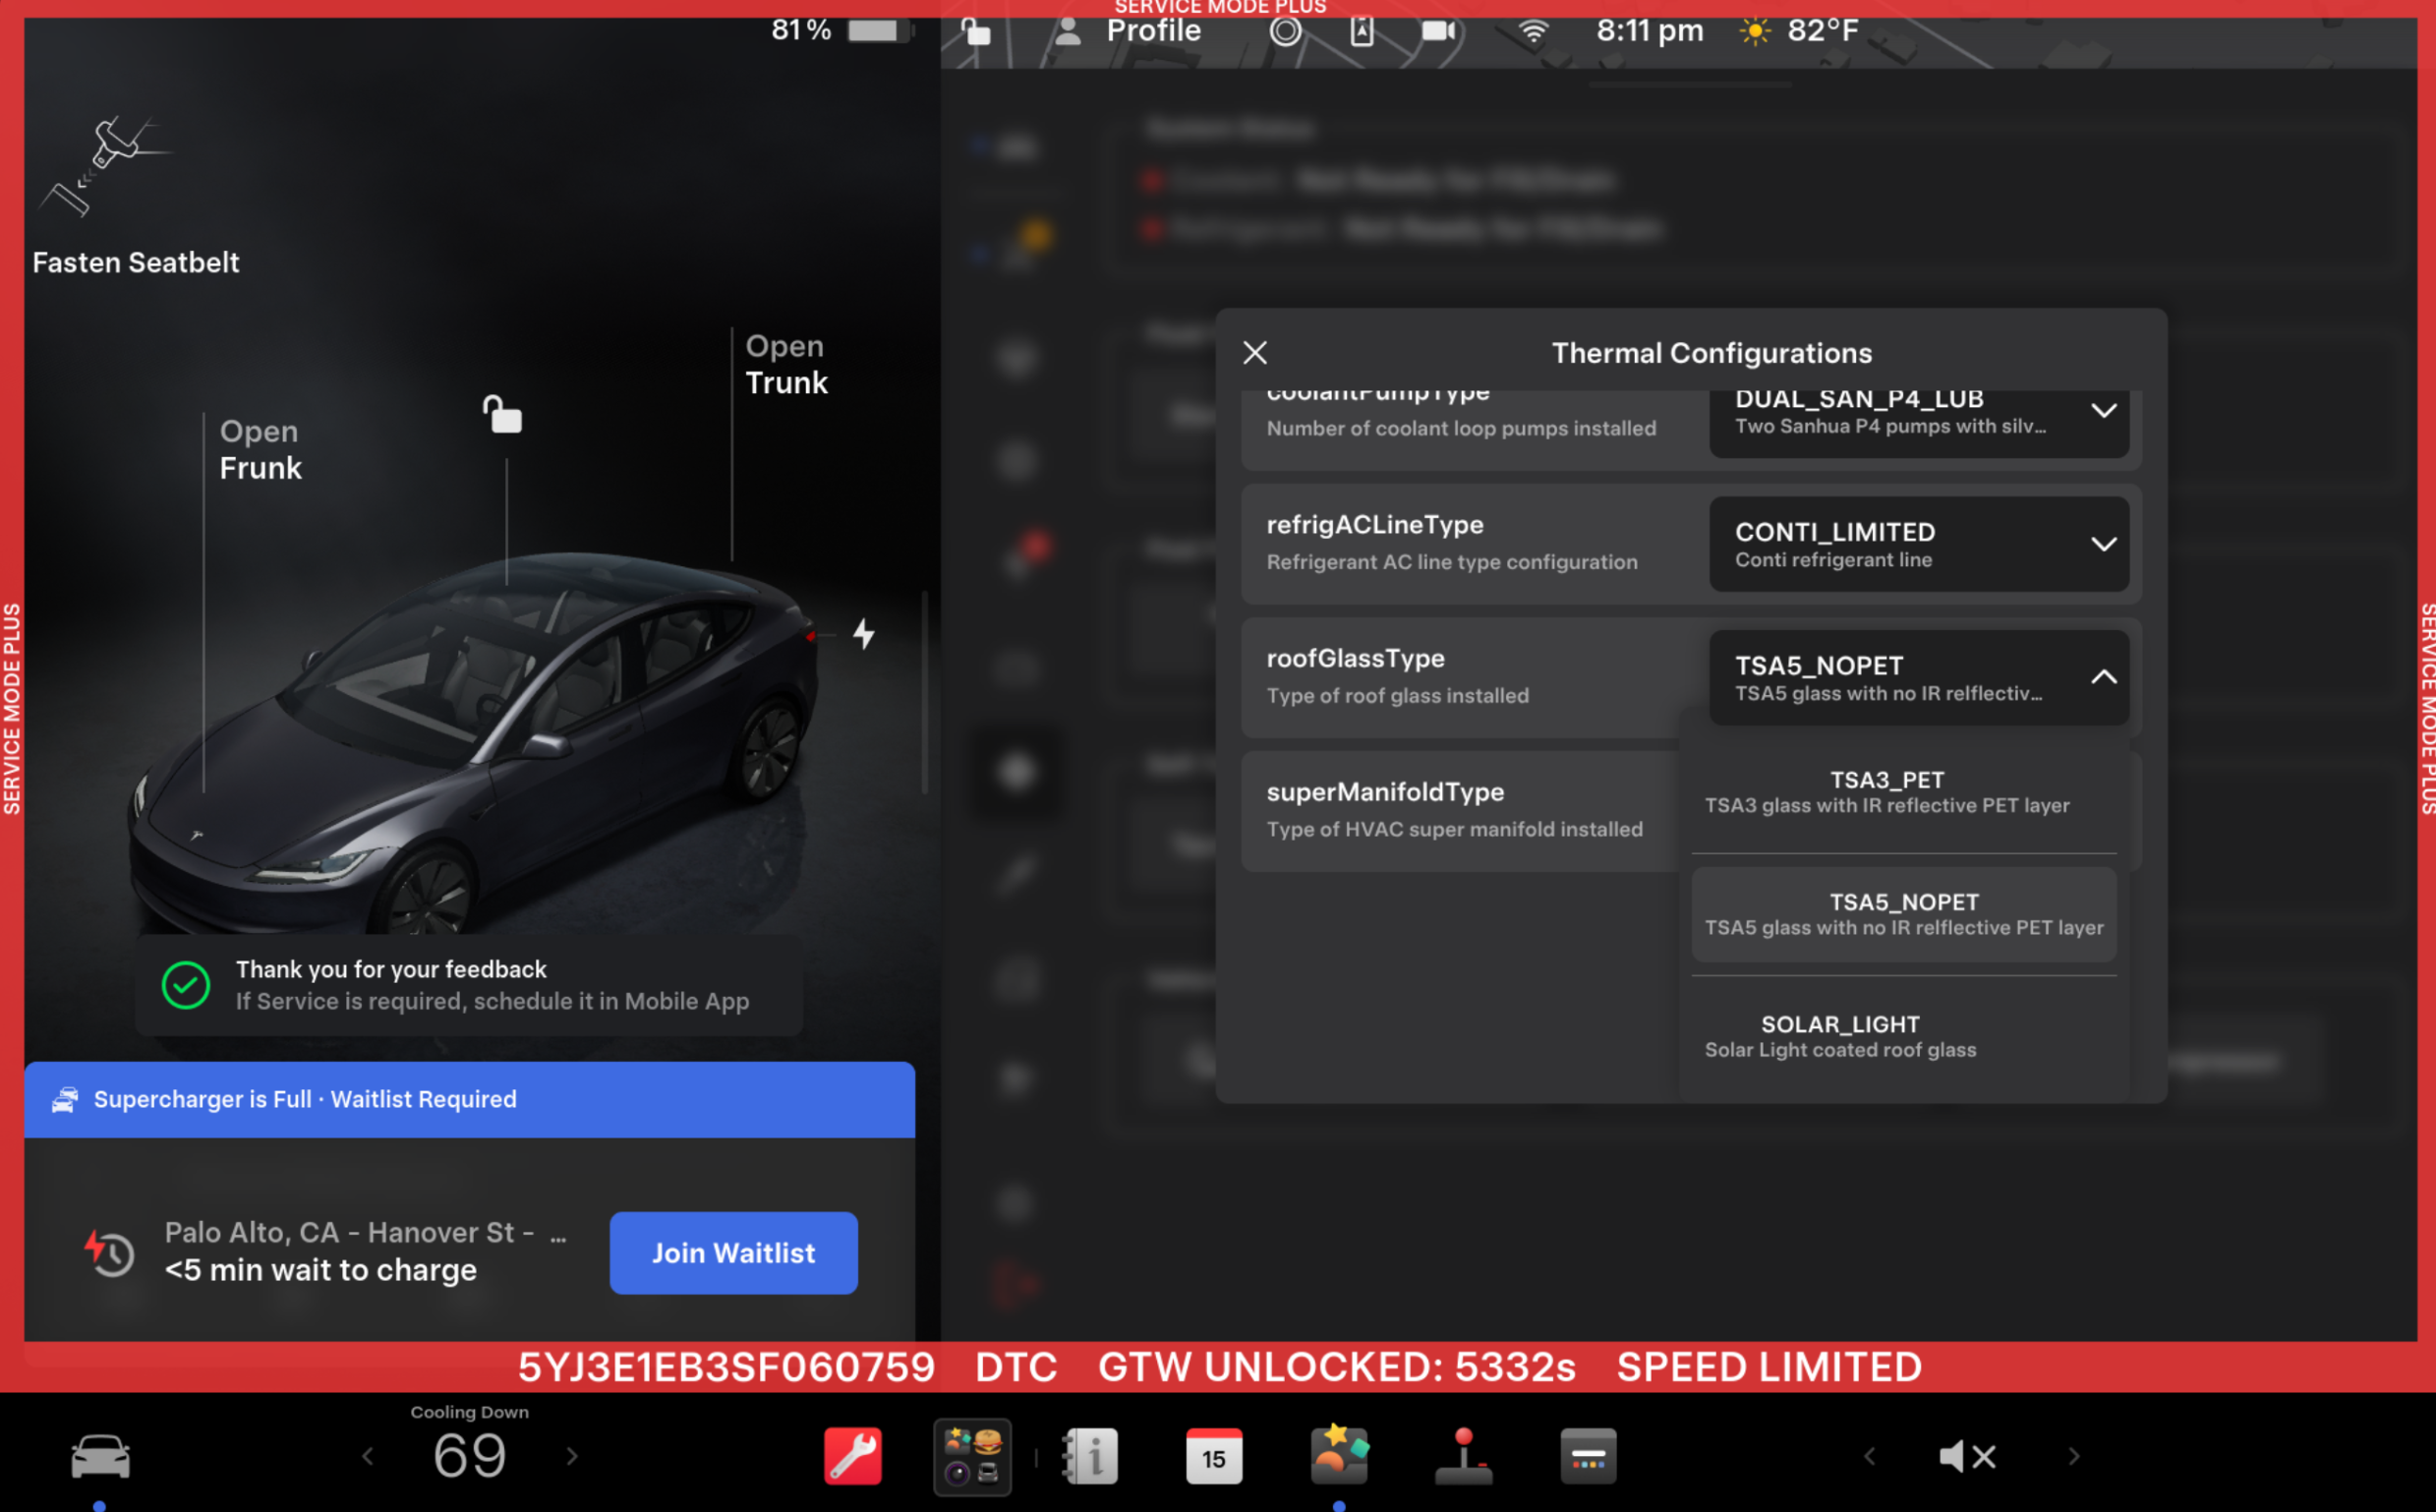The width and height of the screenshot is (2436, 1512).
Task: Choose TSA3_PET roof glass option
Action: point(1904,792)
